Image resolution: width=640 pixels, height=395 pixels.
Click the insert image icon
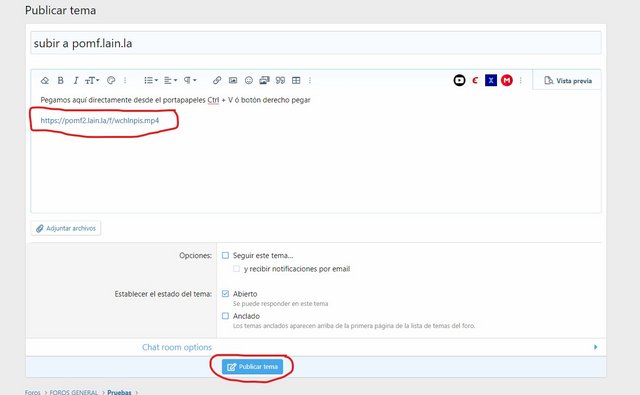click(x=233, y=80)
